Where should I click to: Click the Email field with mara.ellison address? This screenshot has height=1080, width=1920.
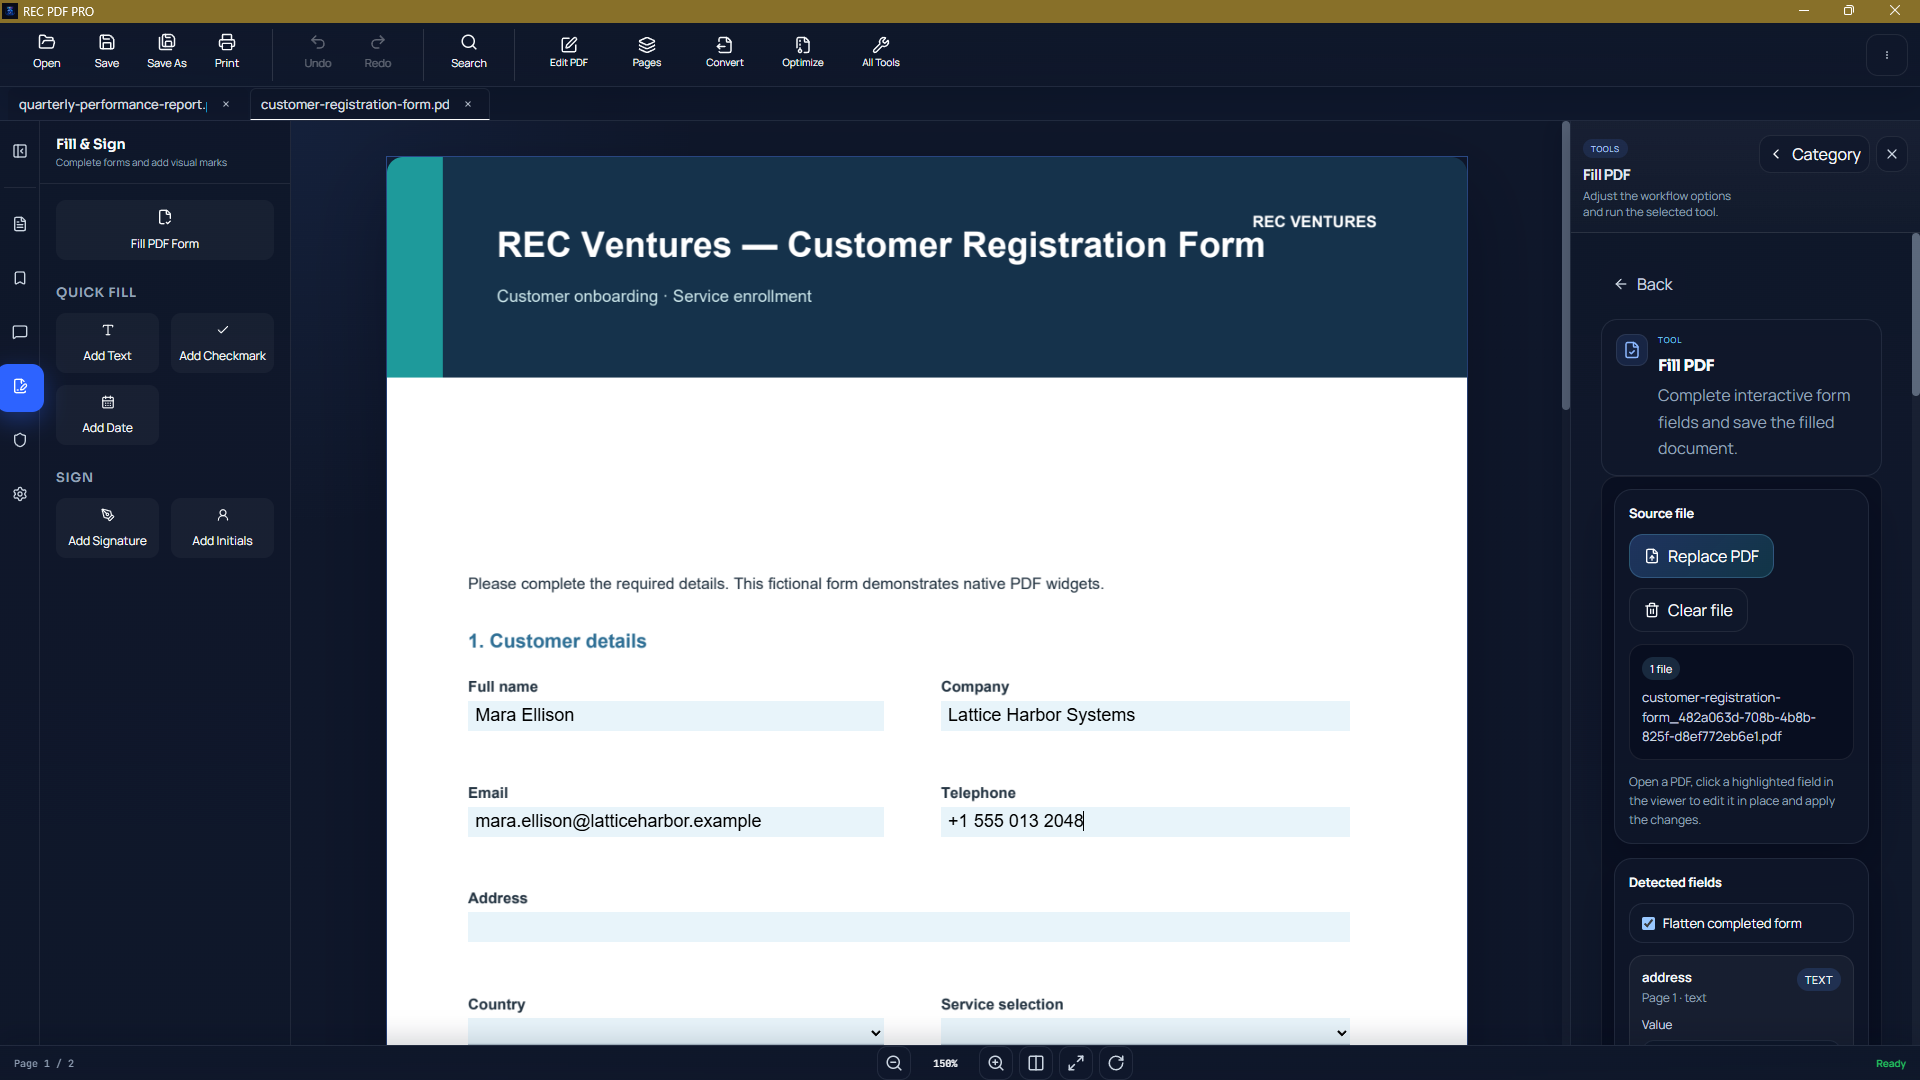pyautogui.click(x=676, y=821)
